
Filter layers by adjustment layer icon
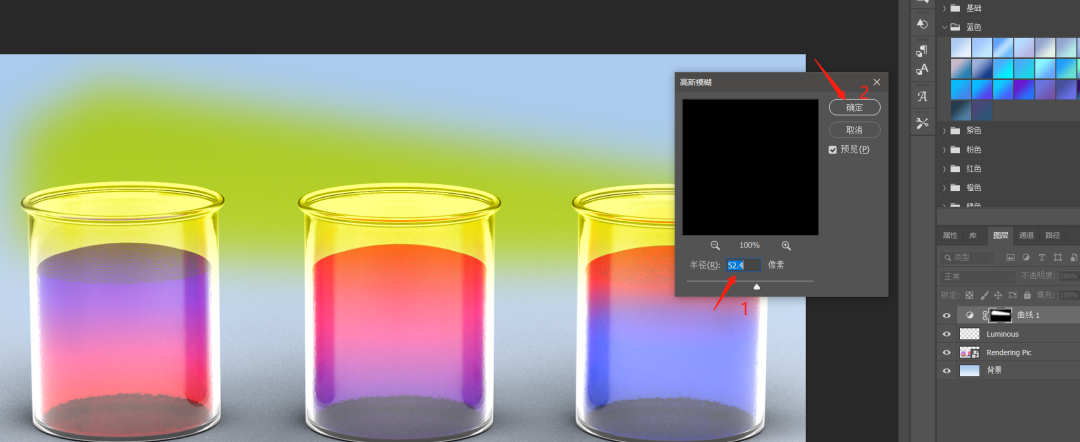pos(1026,257)
